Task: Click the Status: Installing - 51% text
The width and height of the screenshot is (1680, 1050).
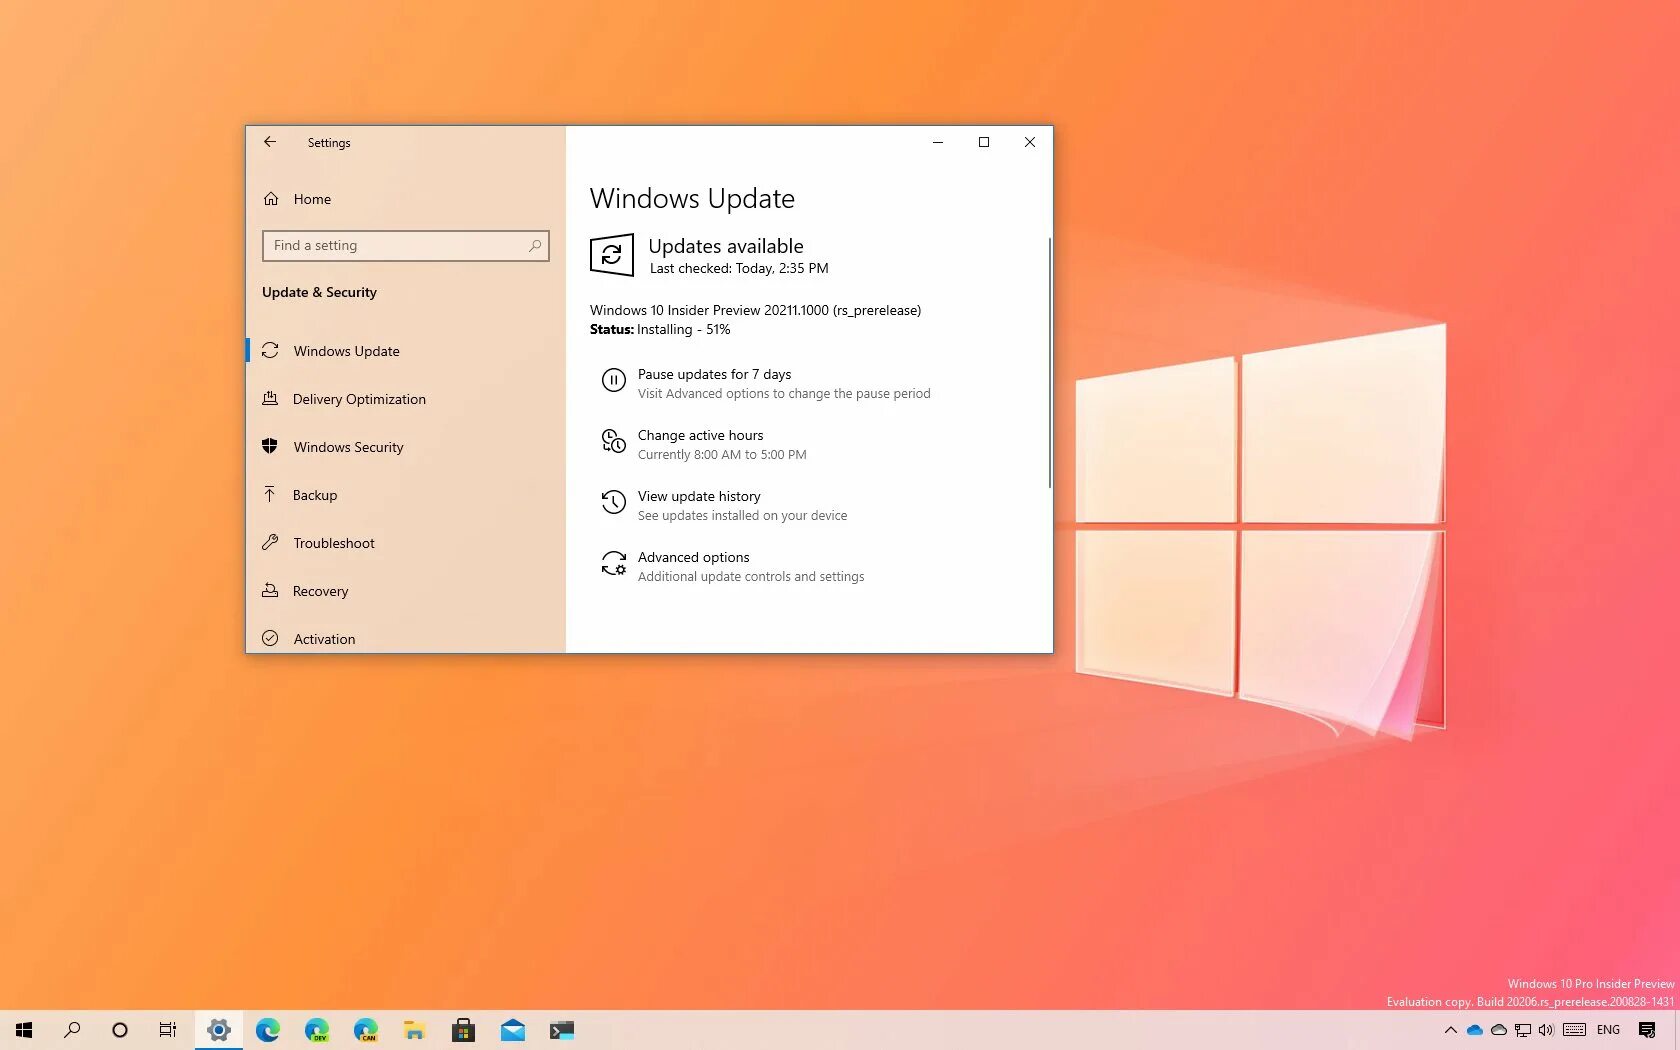Action: coord(660,329)
